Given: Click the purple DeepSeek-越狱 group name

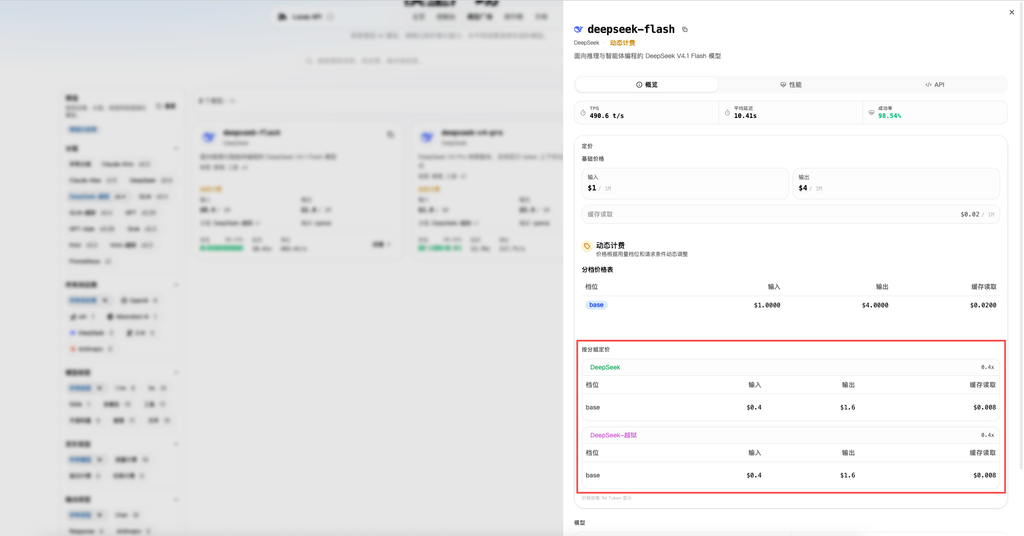Looking at the screenshot, I should coord(613,435).
